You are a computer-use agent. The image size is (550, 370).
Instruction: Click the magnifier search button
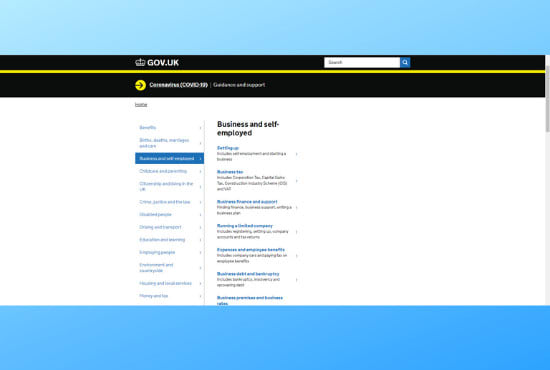tap(405, 62)
